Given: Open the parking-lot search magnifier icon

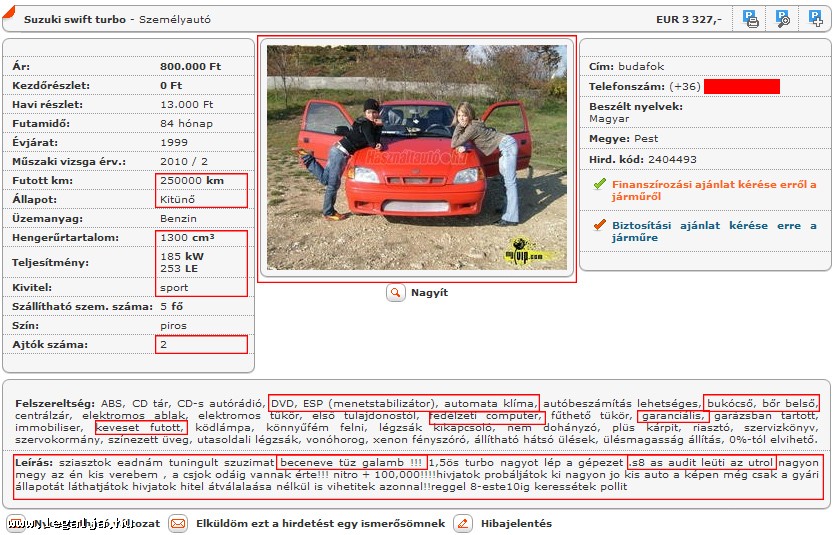Looking at the screenshot, I should coord(782,19).
